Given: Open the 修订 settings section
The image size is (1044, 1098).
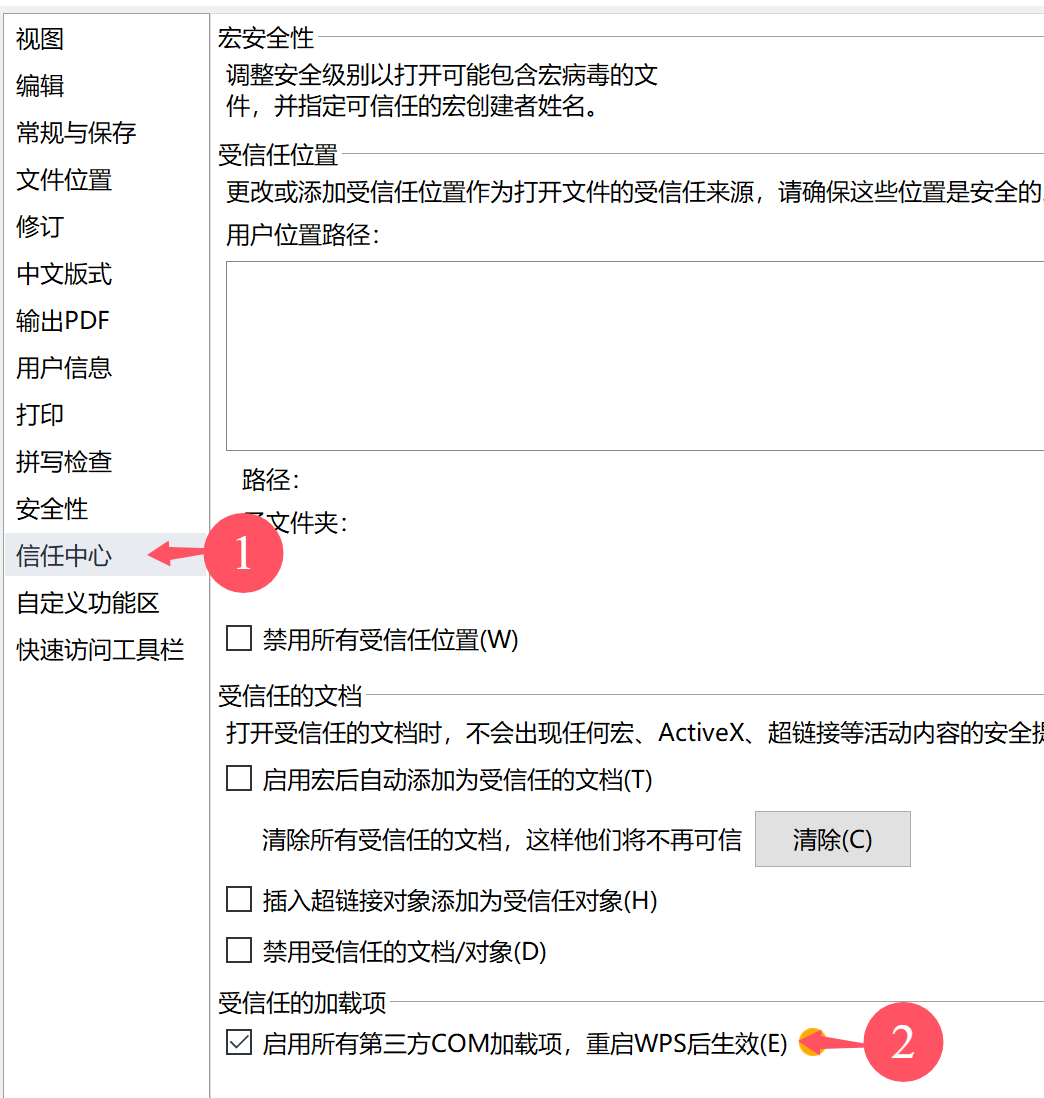Looking at the screenshot, I should tap(39, 227).
